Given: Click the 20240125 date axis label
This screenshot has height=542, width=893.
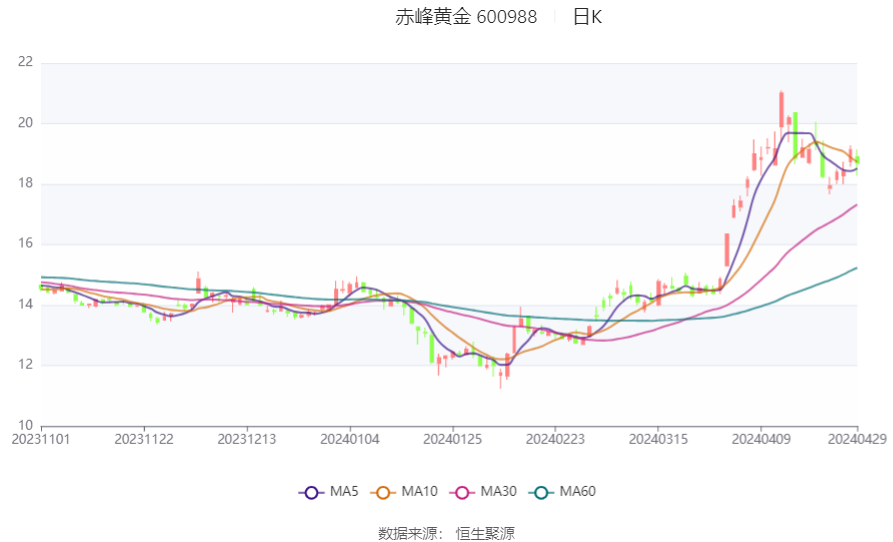Looking at the screenshot, I should pos(452,440).
